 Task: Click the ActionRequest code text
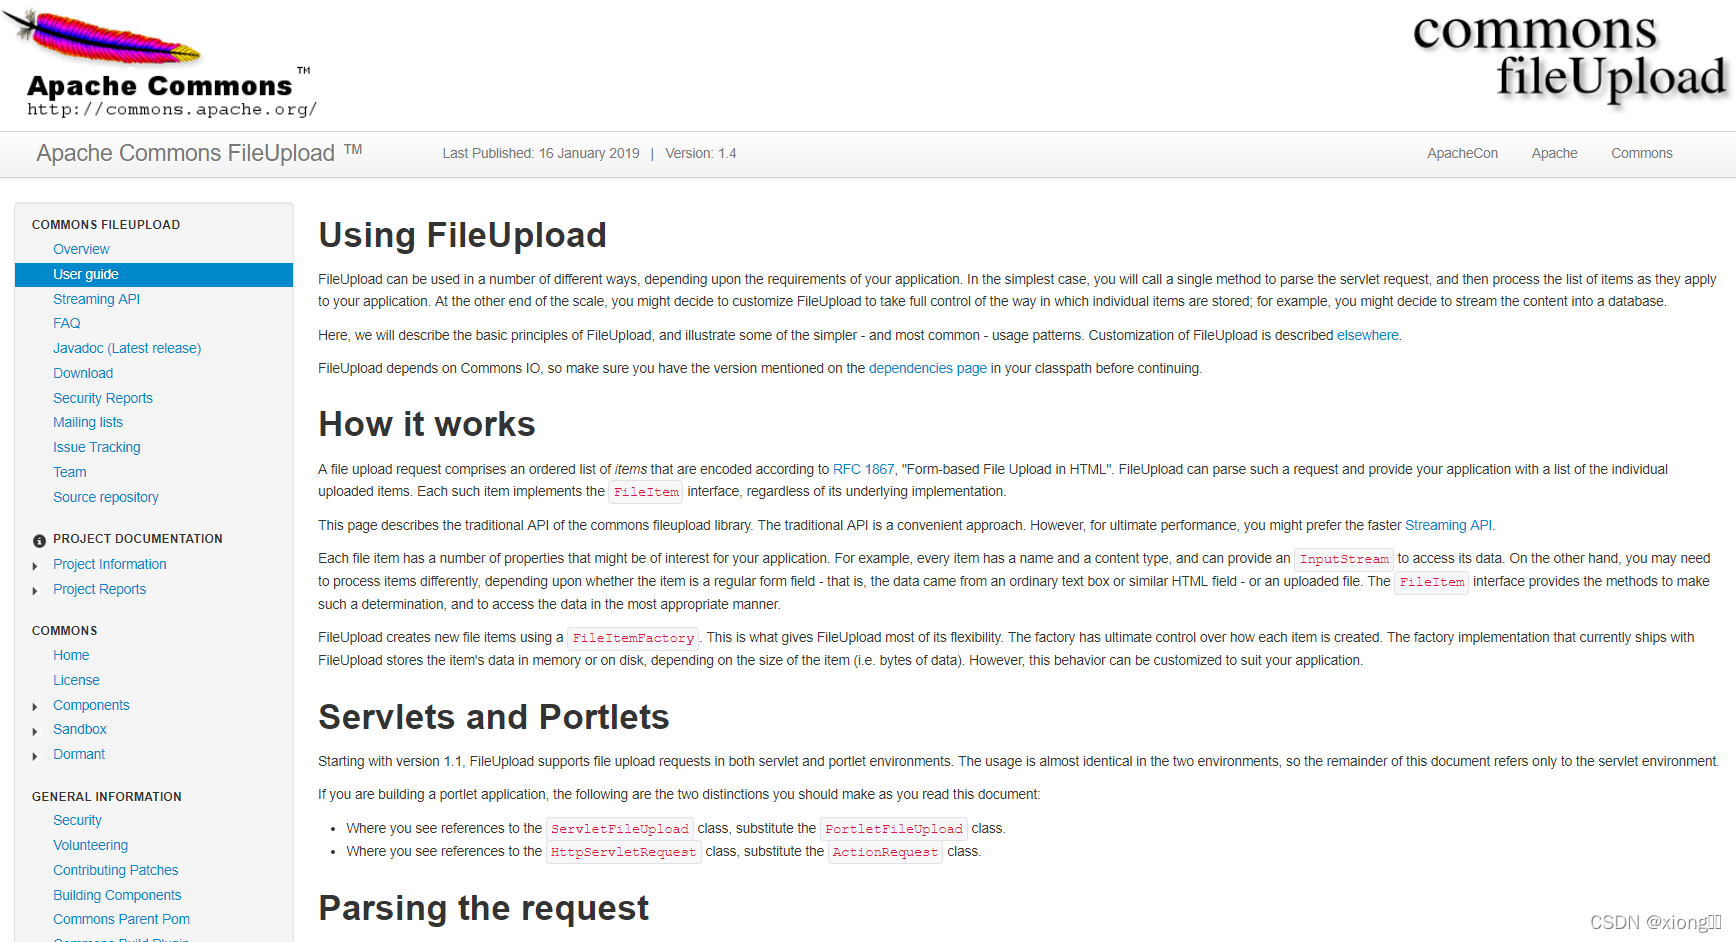click(885, 852)
